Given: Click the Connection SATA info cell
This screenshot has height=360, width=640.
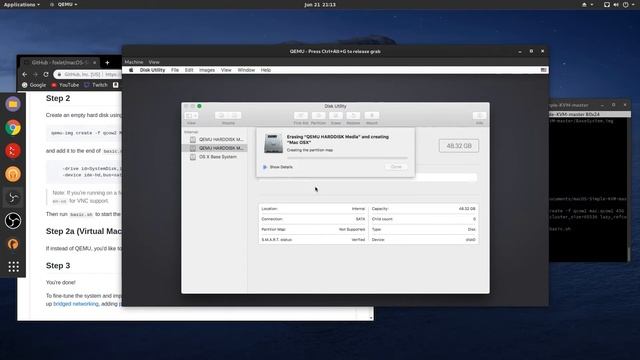Looking at the screenshot, I should (313, 219).
